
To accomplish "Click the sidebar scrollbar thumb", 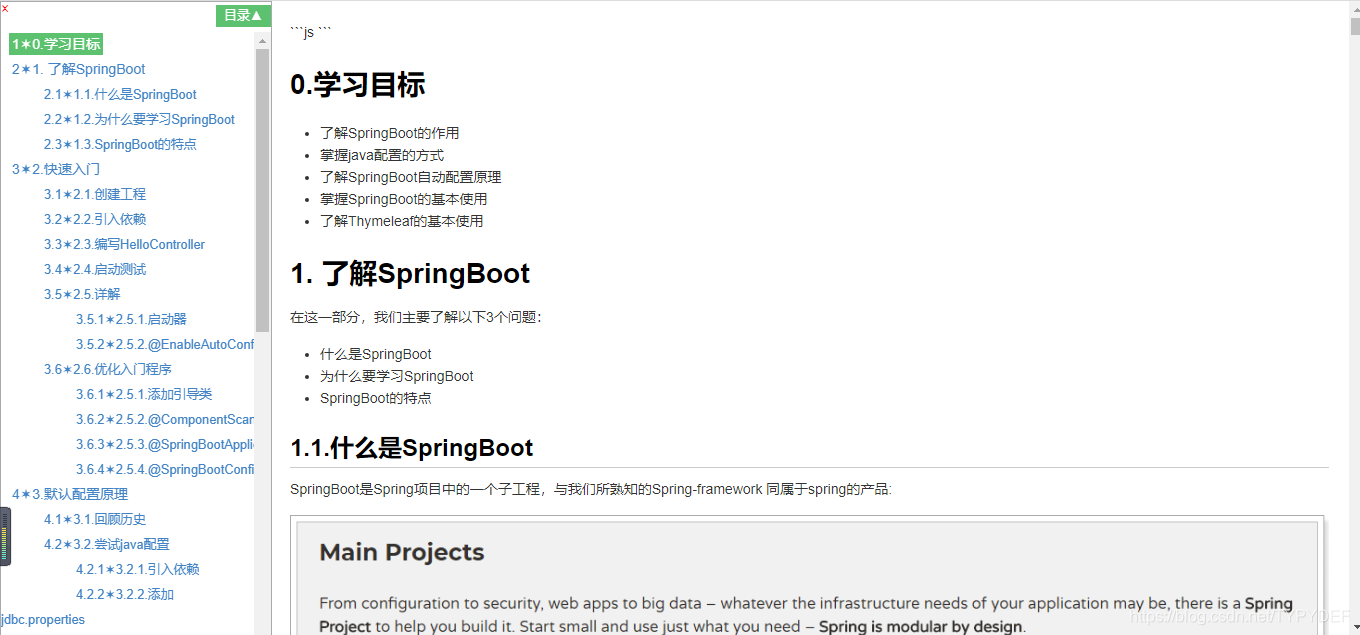I will point(263,190).
